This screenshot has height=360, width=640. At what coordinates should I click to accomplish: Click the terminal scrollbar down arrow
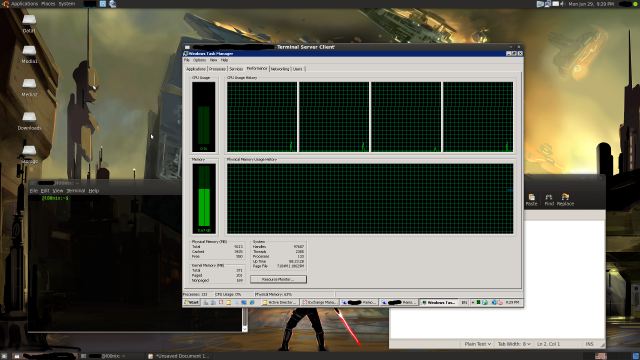point(245,329)
